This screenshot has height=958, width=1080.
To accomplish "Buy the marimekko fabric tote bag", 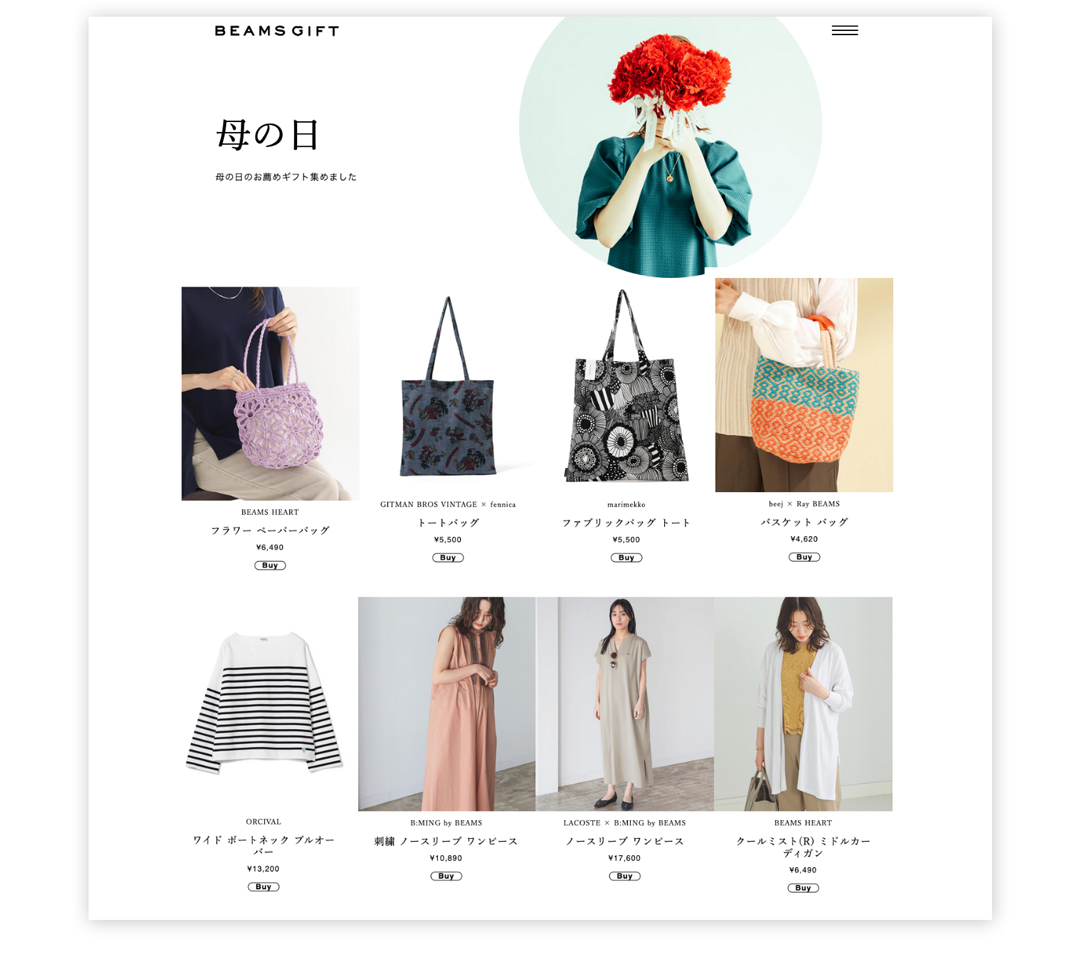I will tap(626, 558).
